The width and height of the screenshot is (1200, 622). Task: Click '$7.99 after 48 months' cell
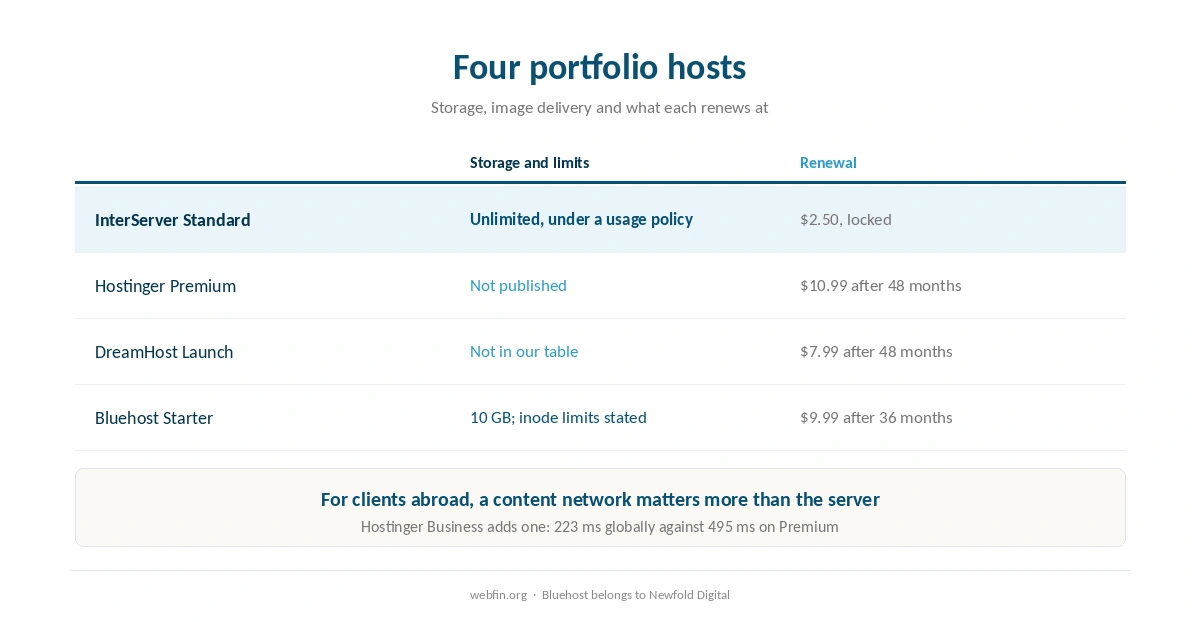876,352
